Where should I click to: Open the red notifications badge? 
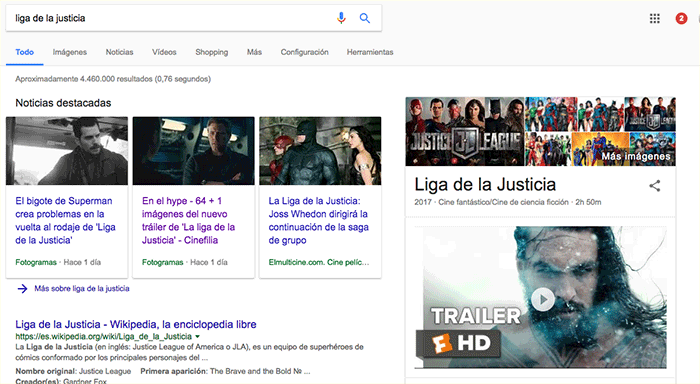coord(681,18)
